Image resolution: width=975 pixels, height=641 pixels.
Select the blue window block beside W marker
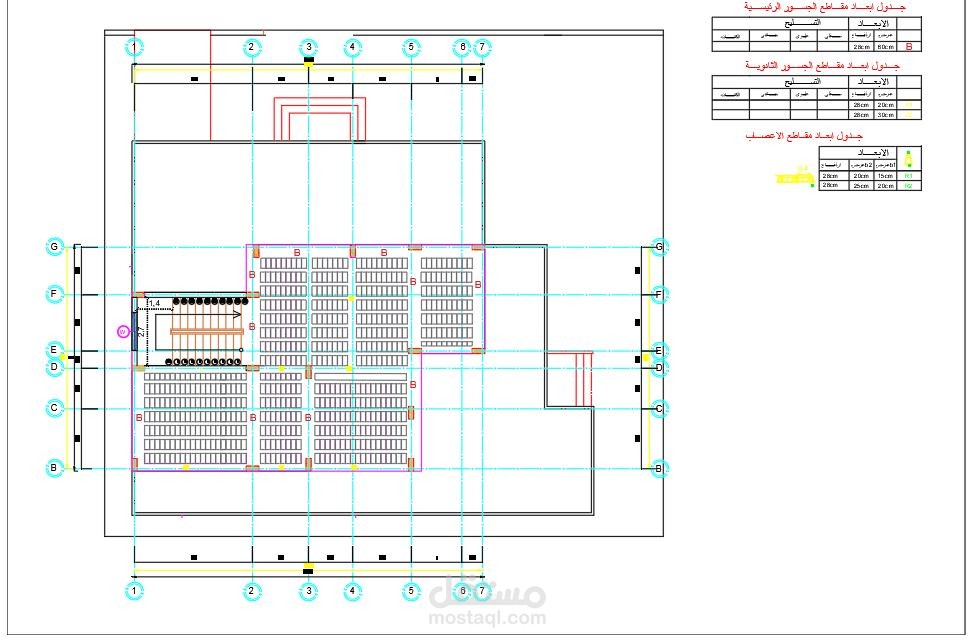tap(134, 329)
